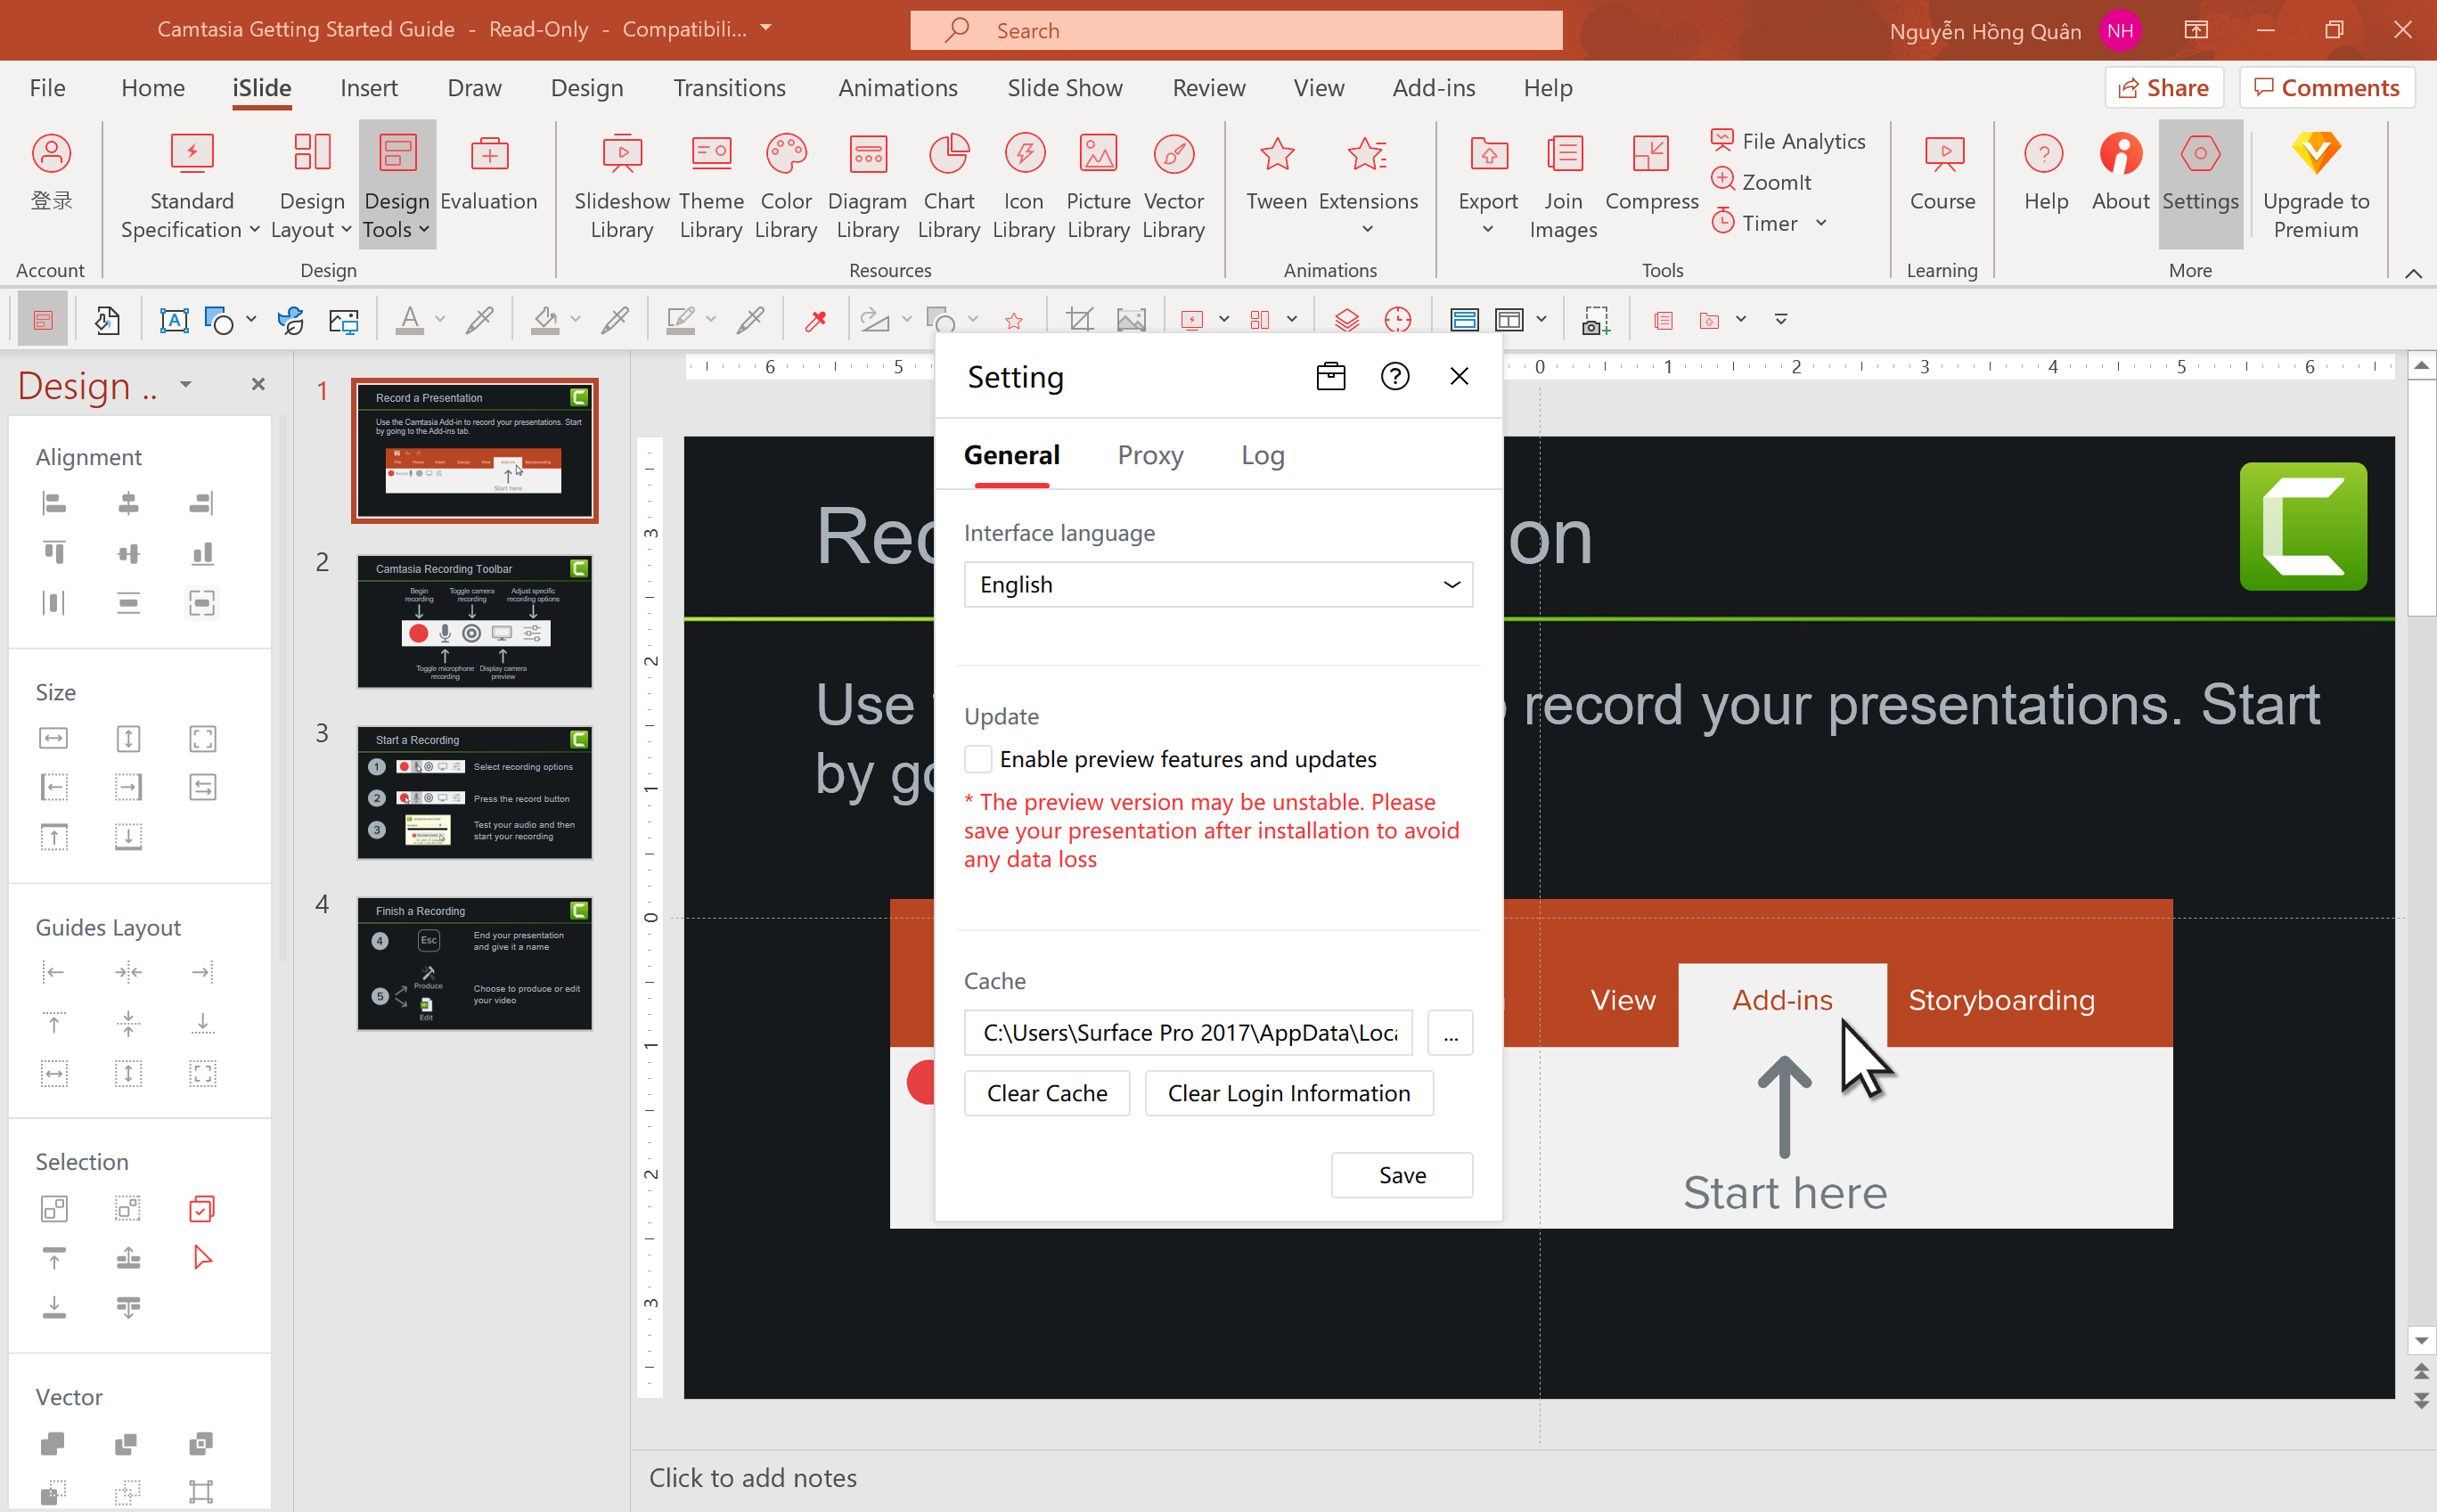This screenshot has width=2437, height=1512.
Task: Open File Analytics
Action: pos(1788,141)
